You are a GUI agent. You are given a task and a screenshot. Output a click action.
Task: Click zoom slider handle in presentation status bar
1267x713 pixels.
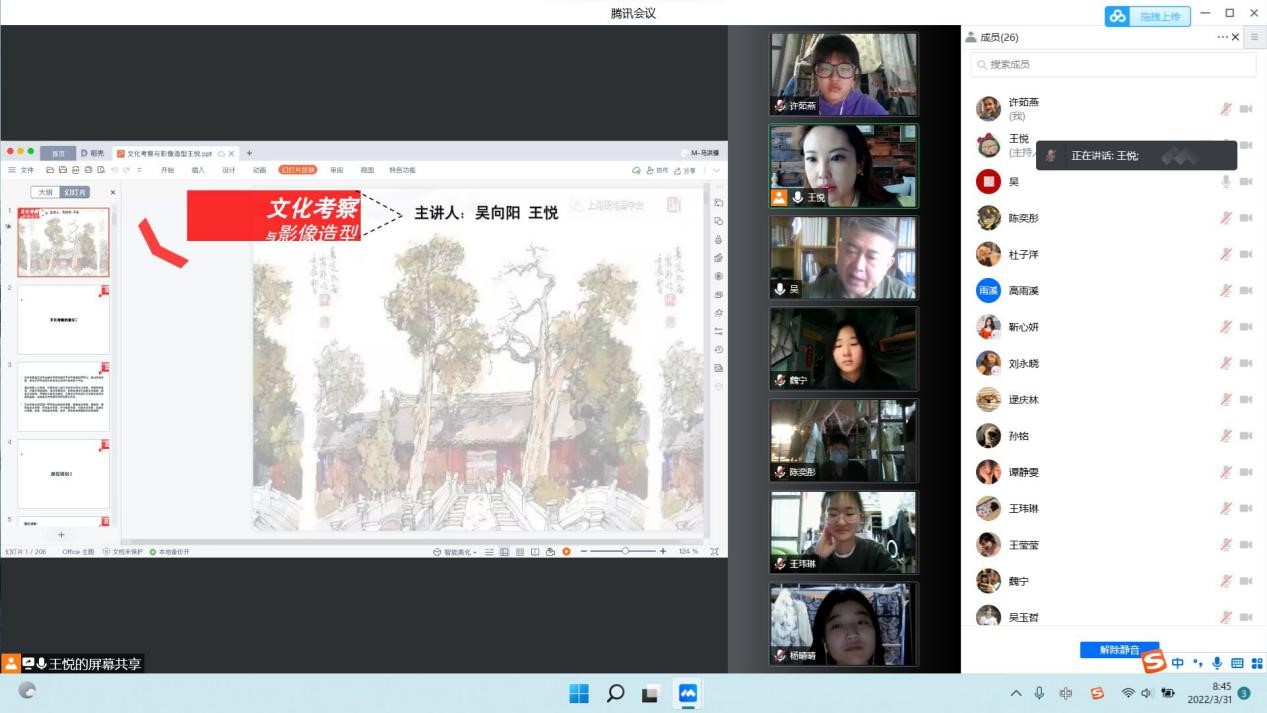click(626, 551)
